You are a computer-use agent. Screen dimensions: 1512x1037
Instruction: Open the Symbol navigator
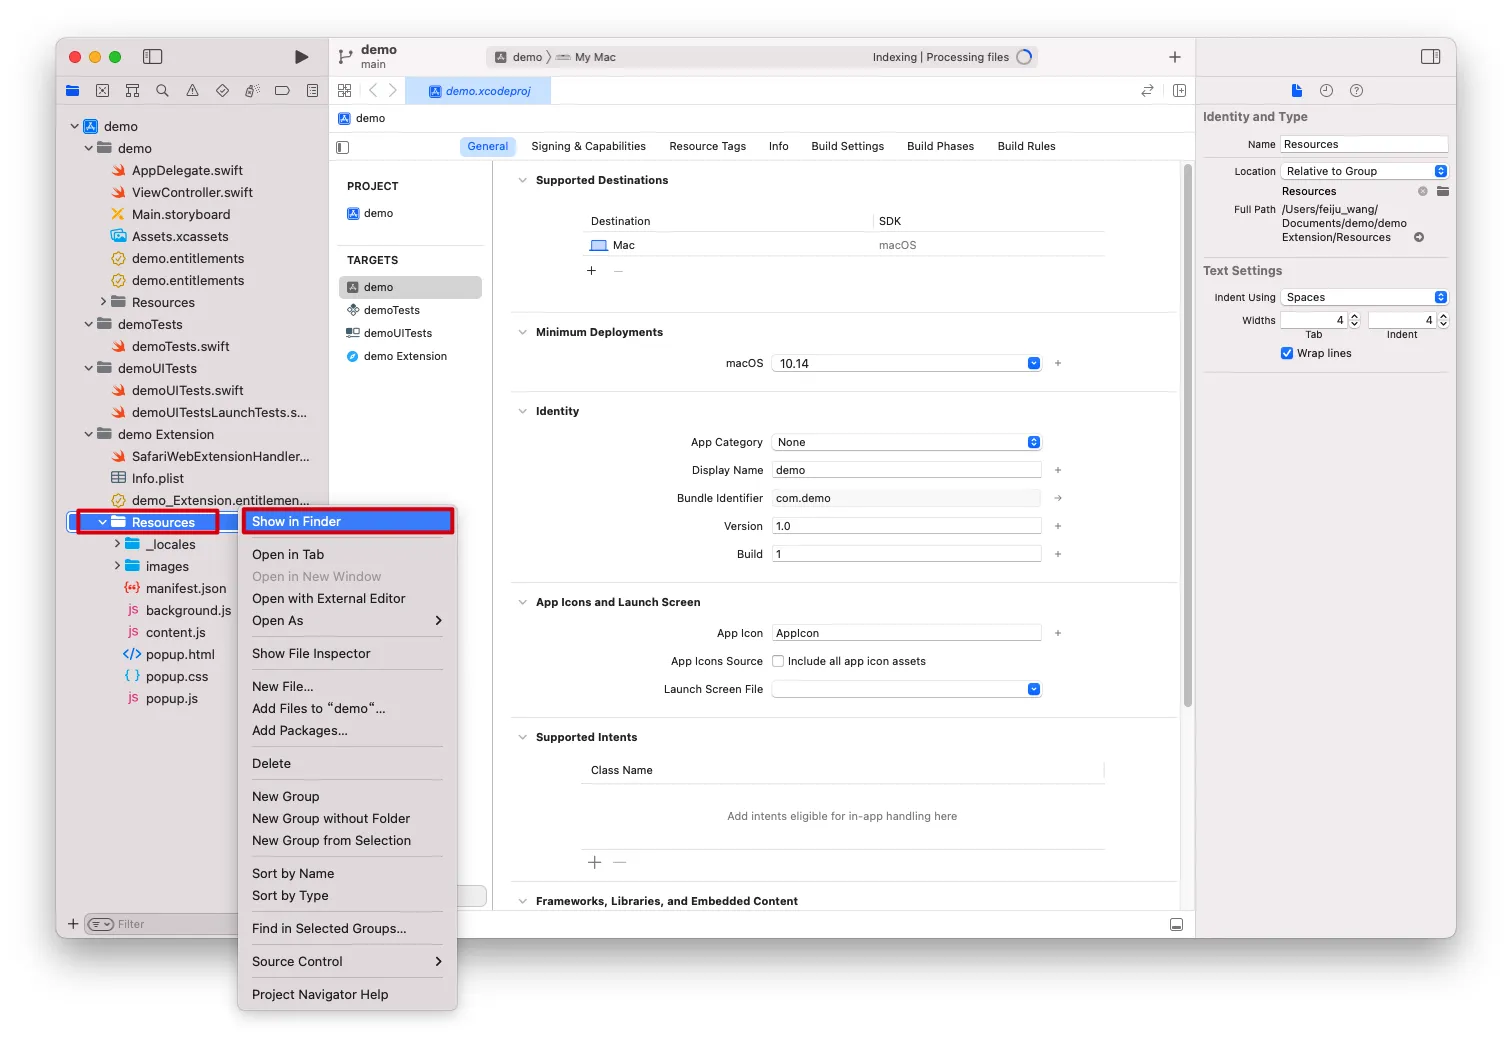click(x=132, y=91)
